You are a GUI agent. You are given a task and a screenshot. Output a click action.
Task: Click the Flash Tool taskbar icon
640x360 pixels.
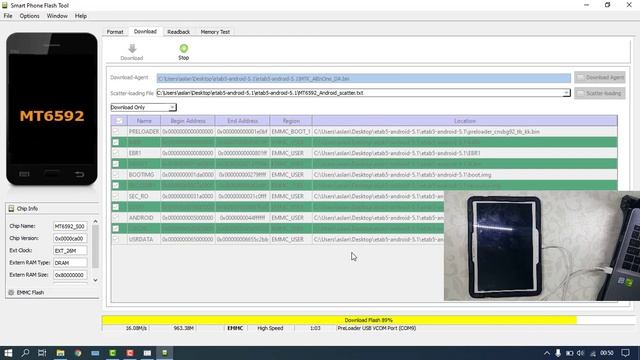click(164, 353)
